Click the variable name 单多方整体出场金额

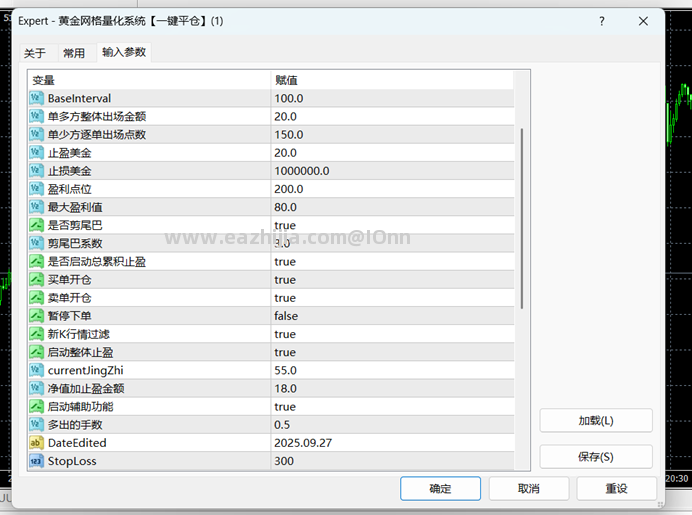click(x=97, y=117)
